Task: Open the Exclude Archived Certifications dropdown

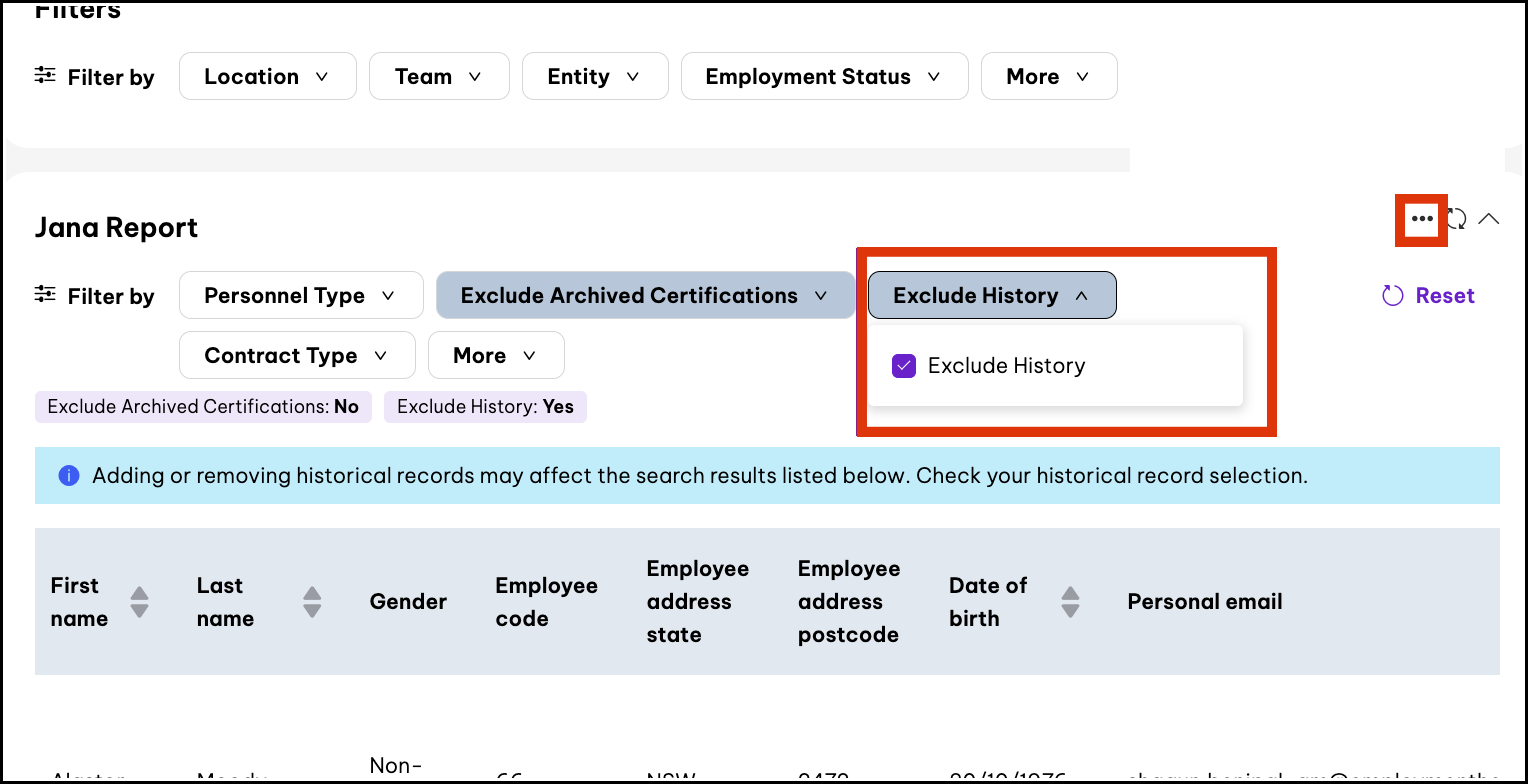Action: (645, 296)
